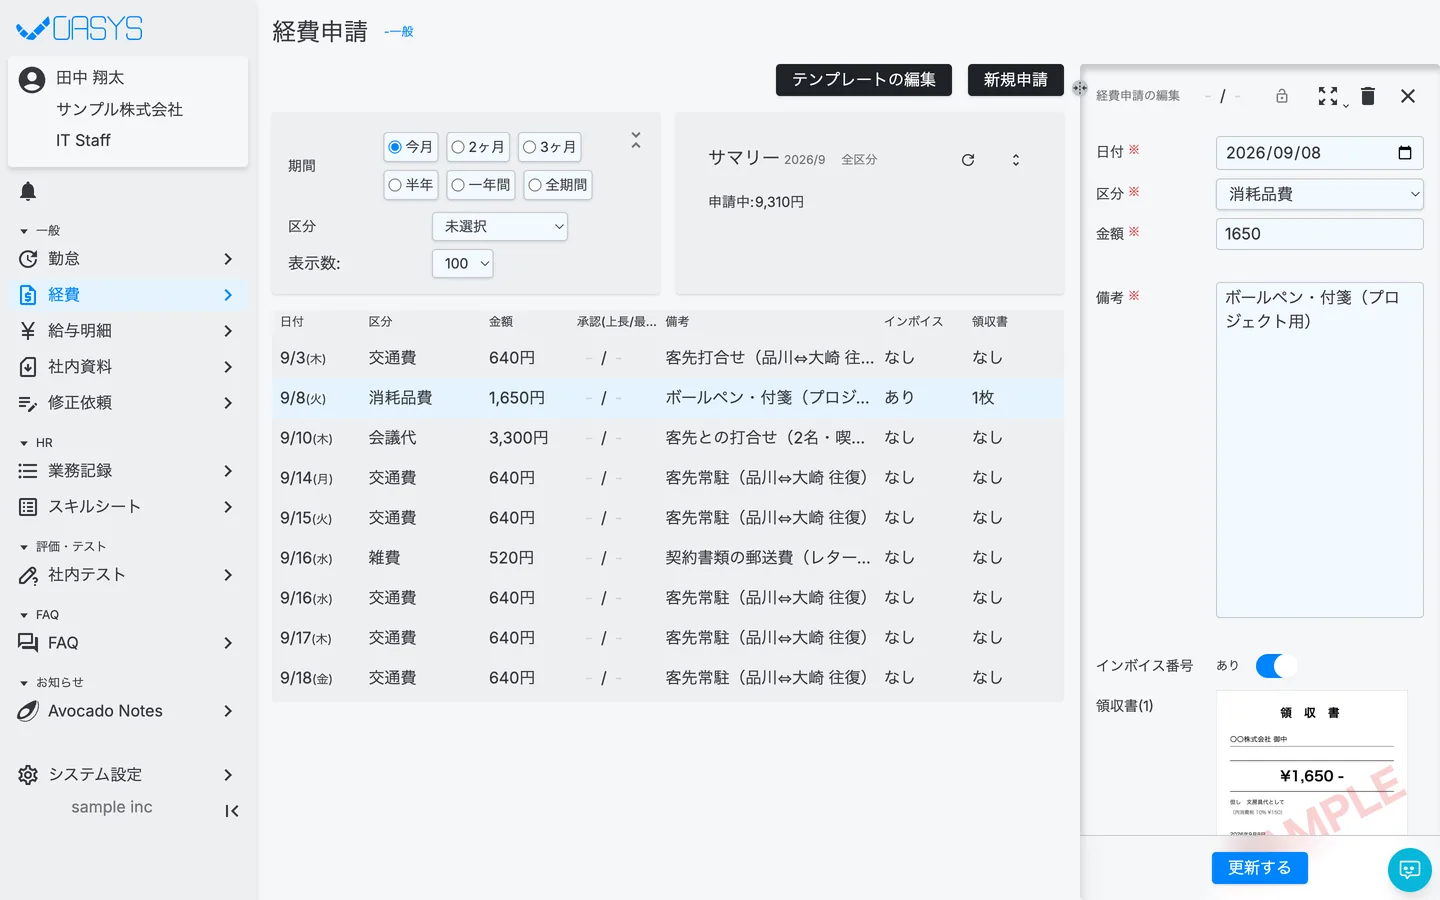Click the 備考 text area
This screenshot has height=900, width=1440.
(1320, 450)
